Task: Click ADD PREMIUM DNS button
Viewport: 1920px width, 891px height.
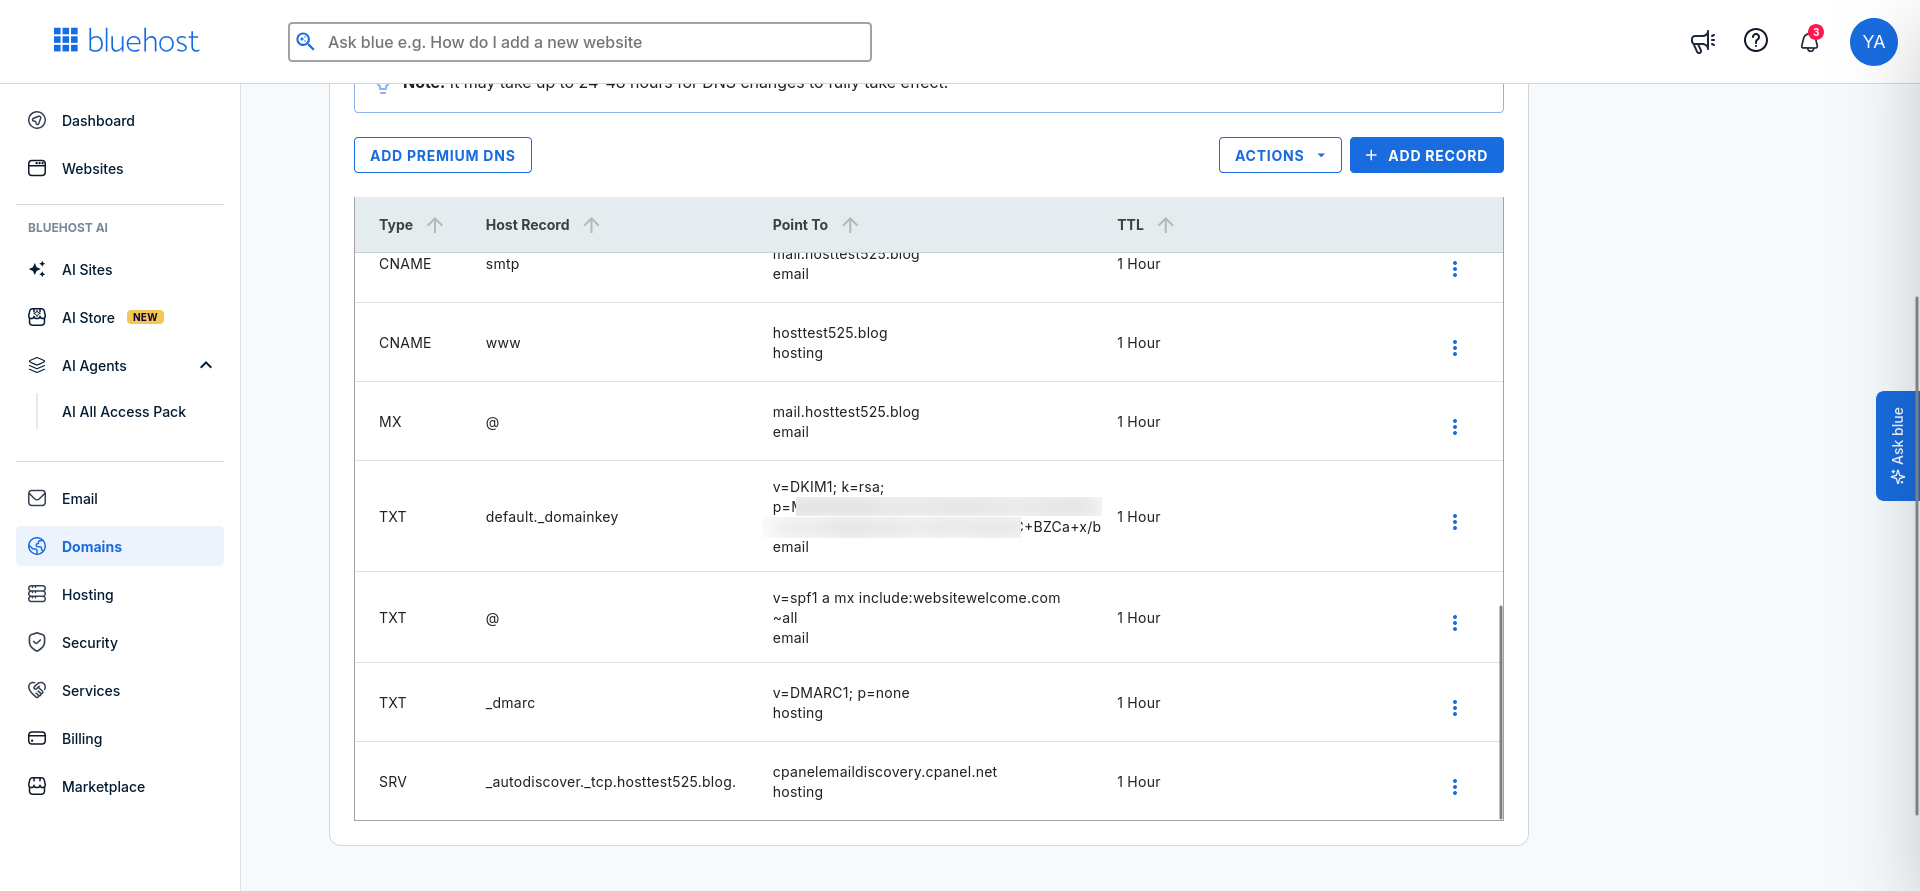Action: (x=443, y=155)
